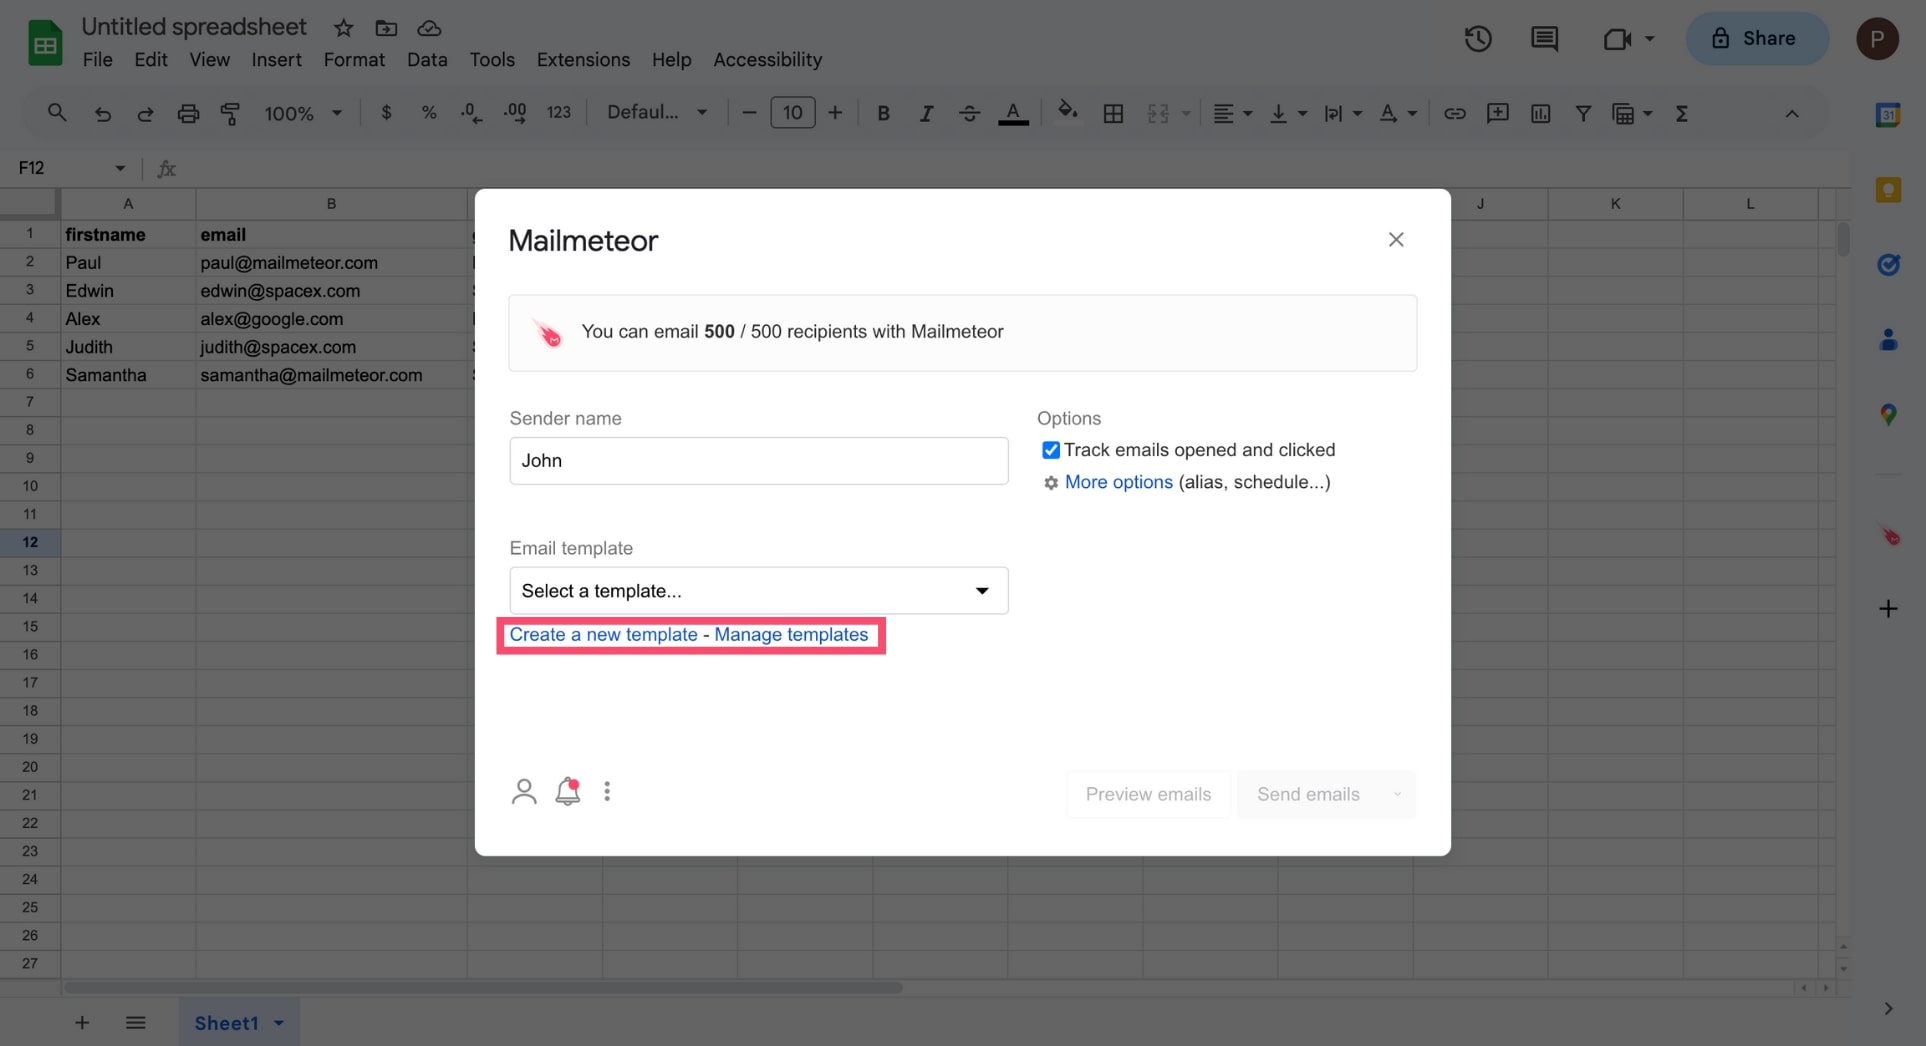Open the Sheet1 tab options arrow
Screen dimensions: 1926x1046
click(x=279, y=1023)
